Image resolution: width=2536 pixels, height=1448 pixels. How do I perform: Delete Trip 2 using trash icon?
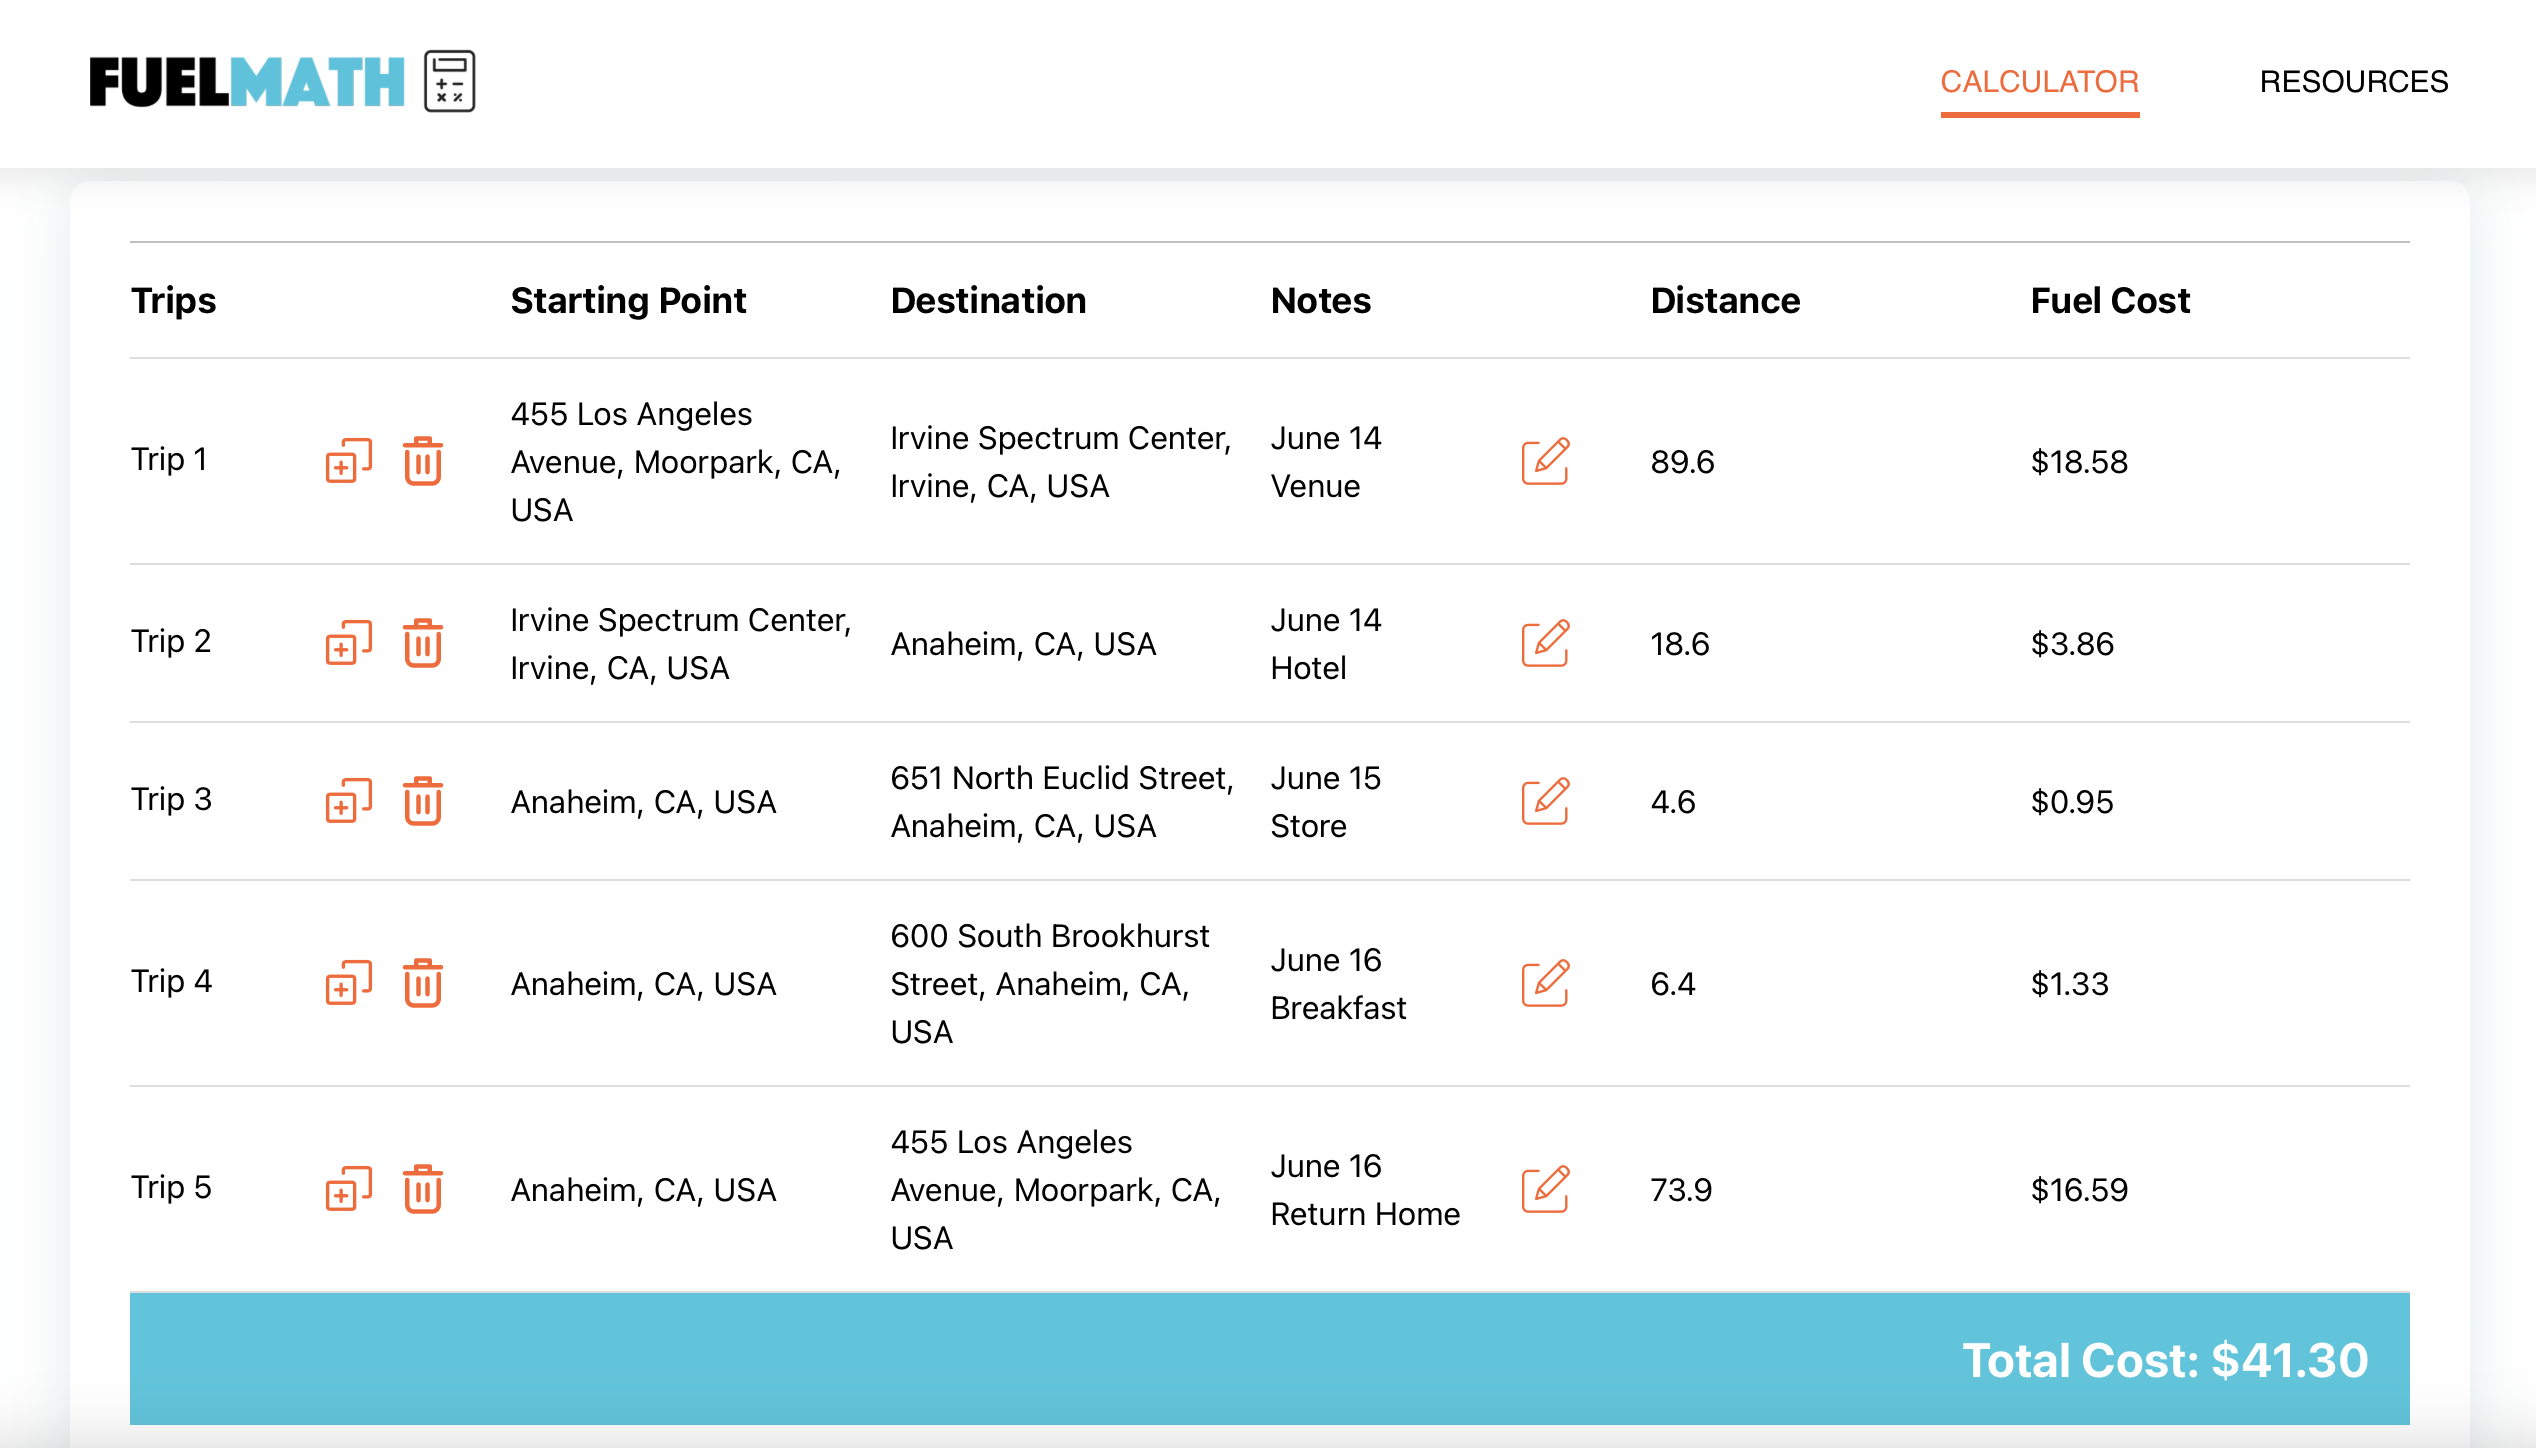pyautogui.click(x=423, y=643)
